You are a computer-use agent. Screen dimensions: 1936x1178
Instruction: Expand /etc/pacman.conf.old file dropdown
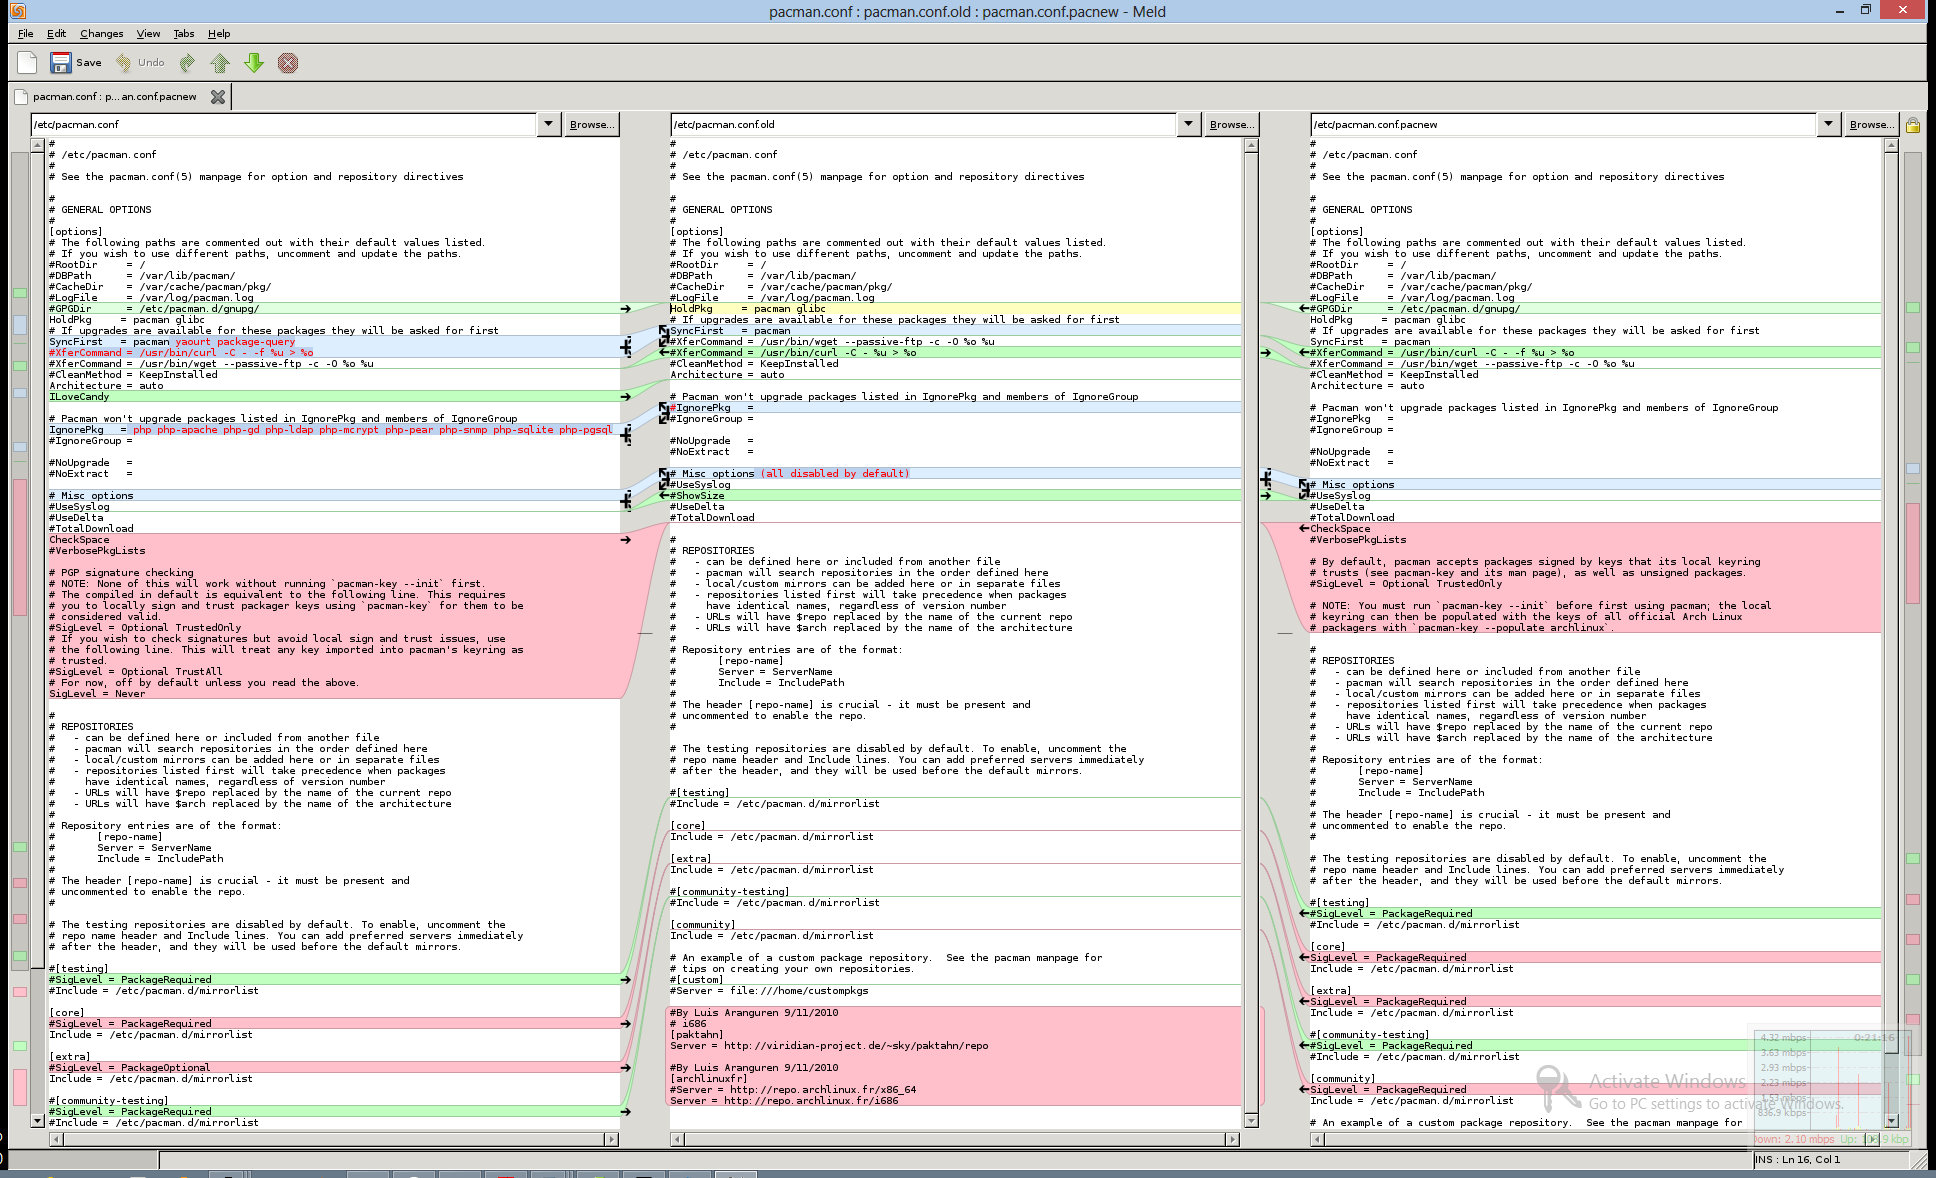(1188, 124)
